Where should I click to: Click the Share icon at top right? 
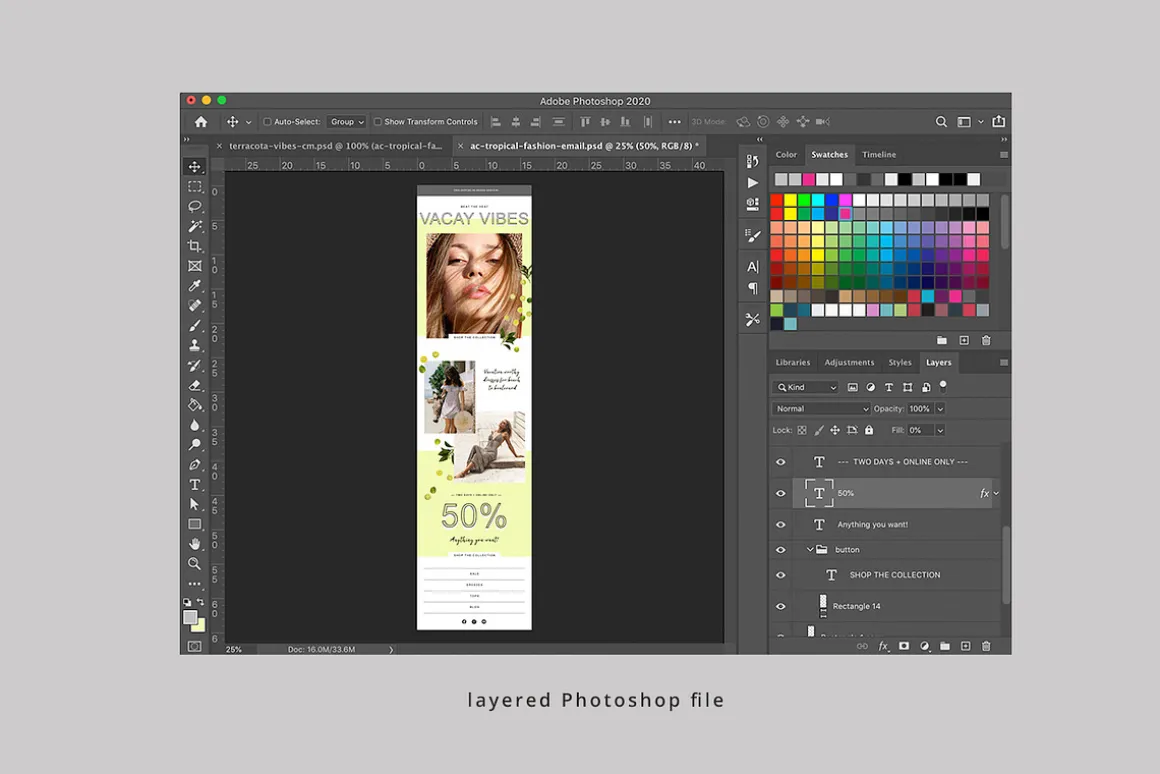pos(999,121)
